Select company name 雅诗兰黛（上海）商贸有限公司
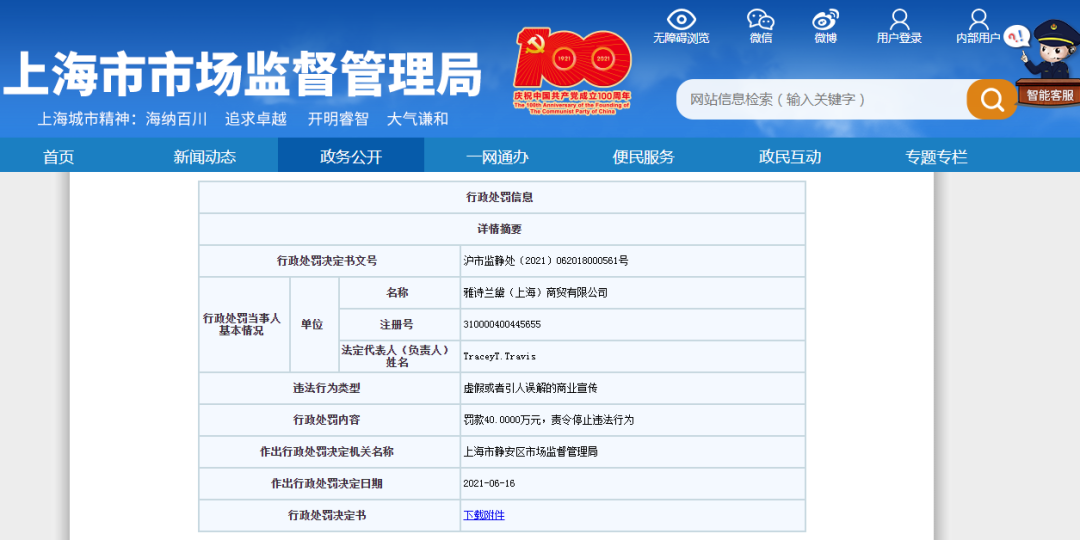Image resolution: width=1080 pixels, height=540 pixels. [x=536, y=293]
